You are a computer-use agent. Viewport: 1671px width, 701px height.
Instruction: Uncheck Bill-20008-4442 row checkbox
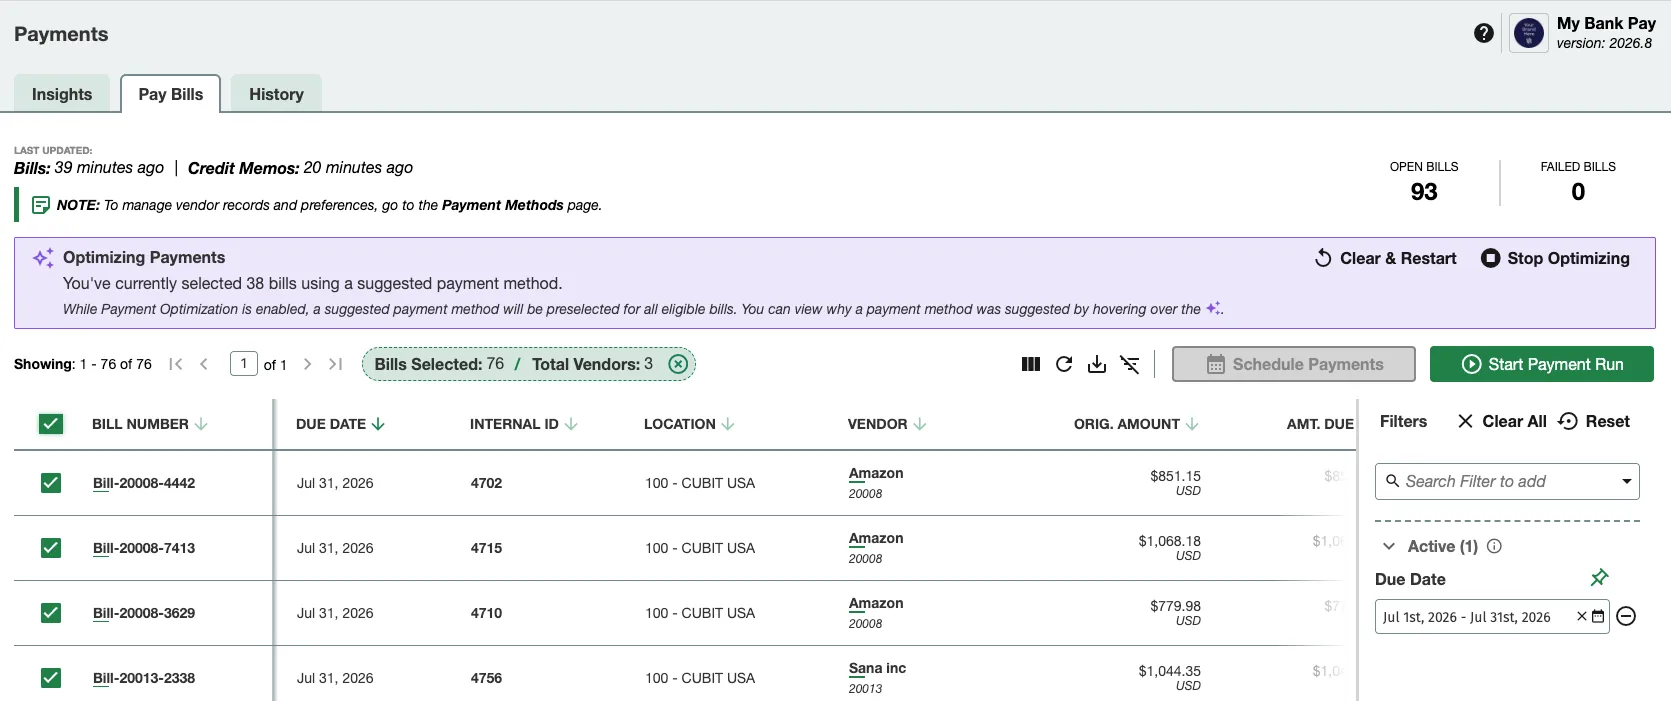51,483
